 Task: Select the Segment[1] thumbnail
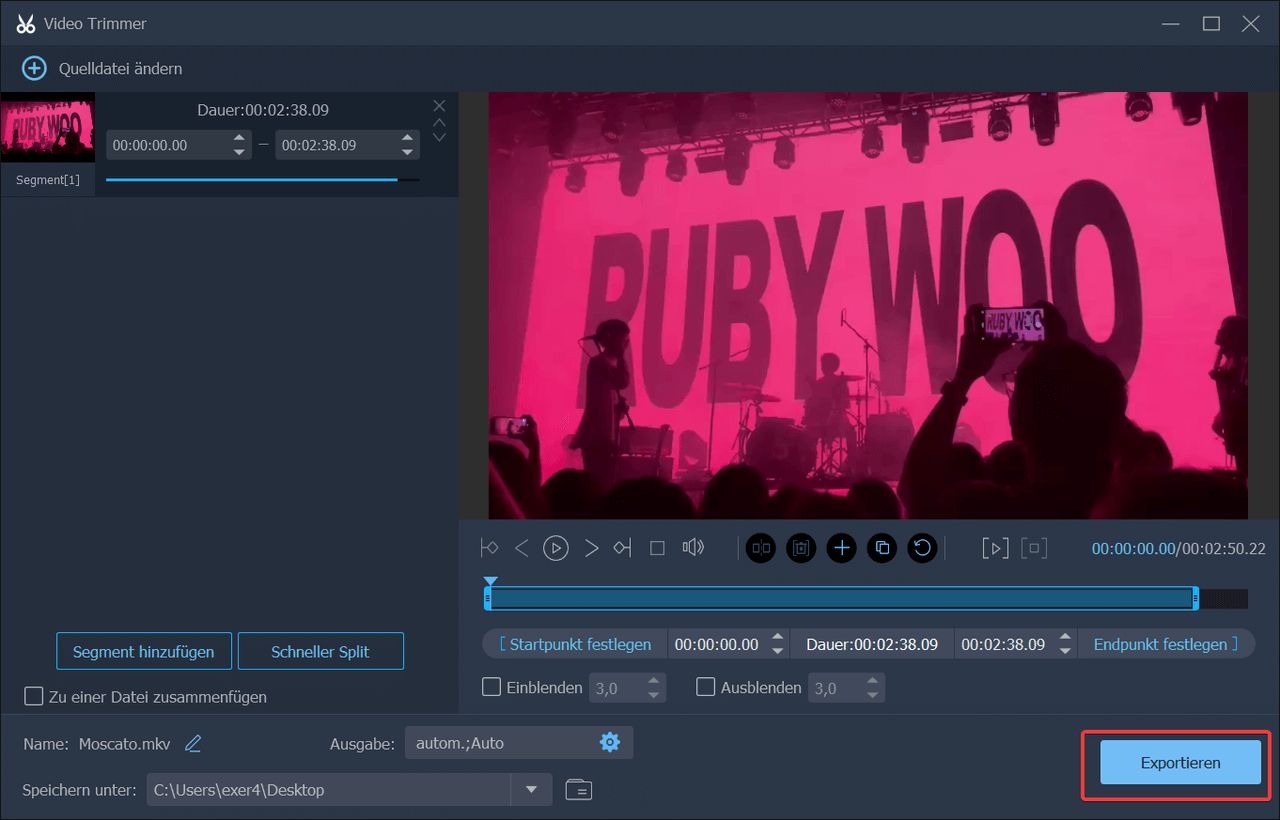(x=47, y=127)
